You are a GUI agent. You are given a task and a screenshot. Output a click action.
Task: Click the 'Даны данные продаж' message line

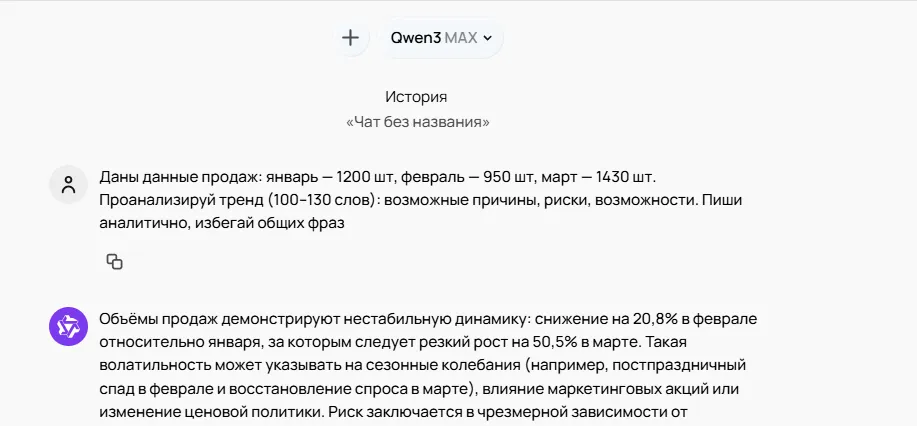point(382,177)
